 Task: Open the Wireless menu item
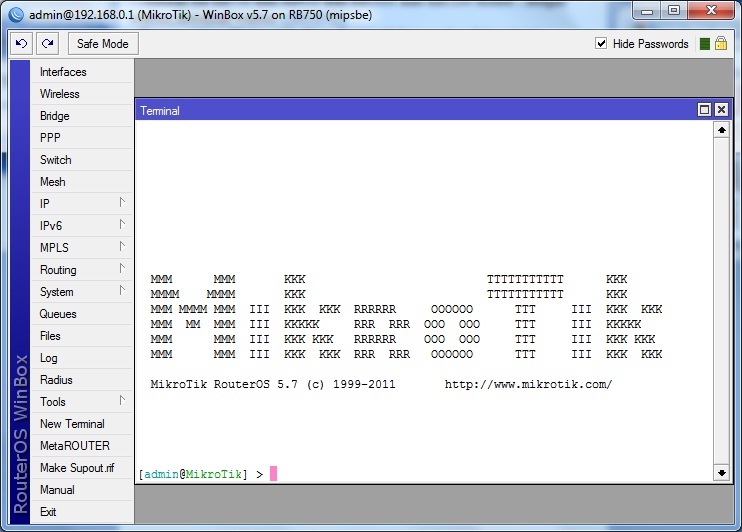click(81, 94)
